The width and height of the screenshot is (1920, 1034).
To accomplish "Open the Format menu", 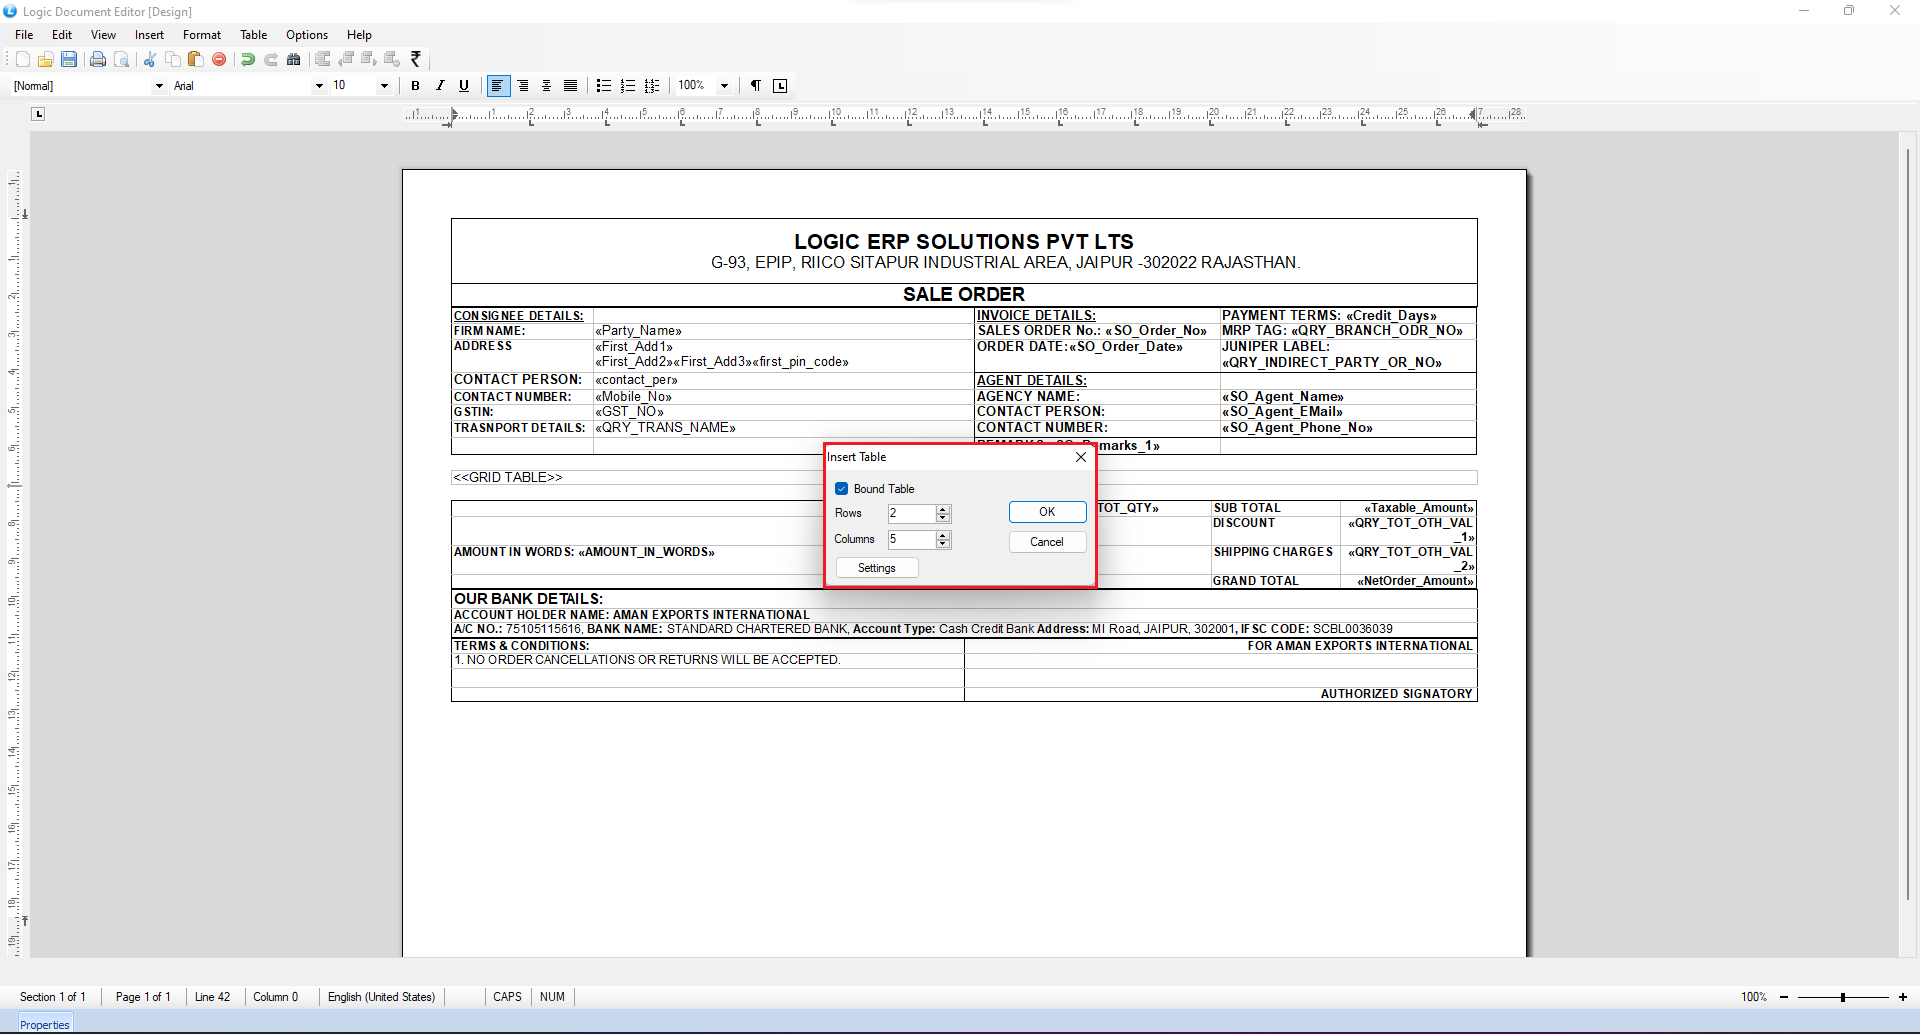I will 201,35.
